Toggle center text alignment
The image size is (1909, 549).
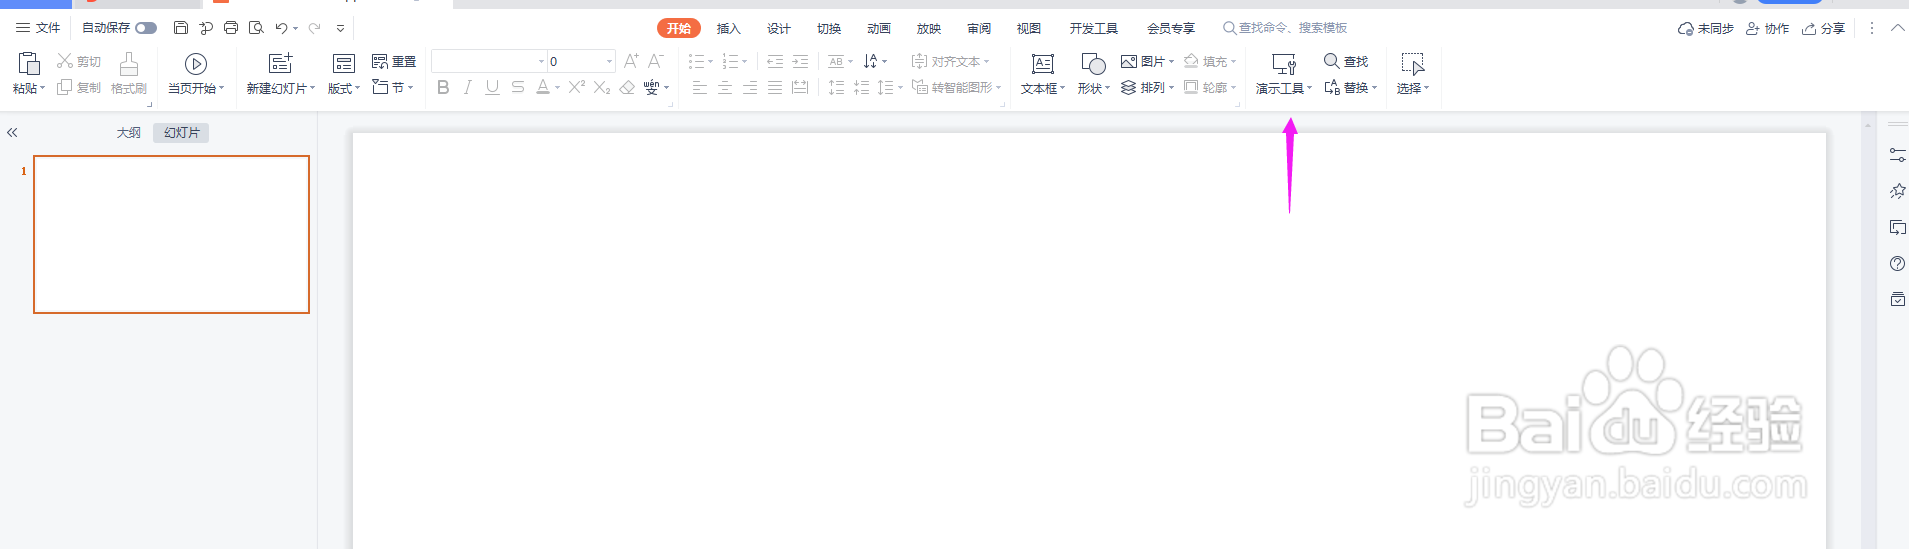[x=725, y=88]
